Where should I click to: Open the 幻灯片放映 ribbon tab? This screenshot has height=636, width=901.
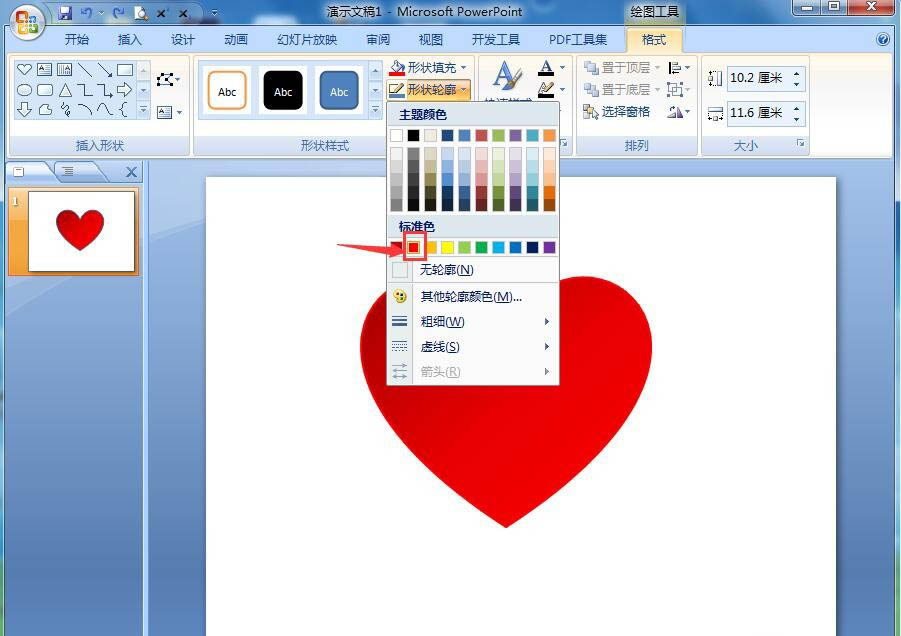pos(307,40)
